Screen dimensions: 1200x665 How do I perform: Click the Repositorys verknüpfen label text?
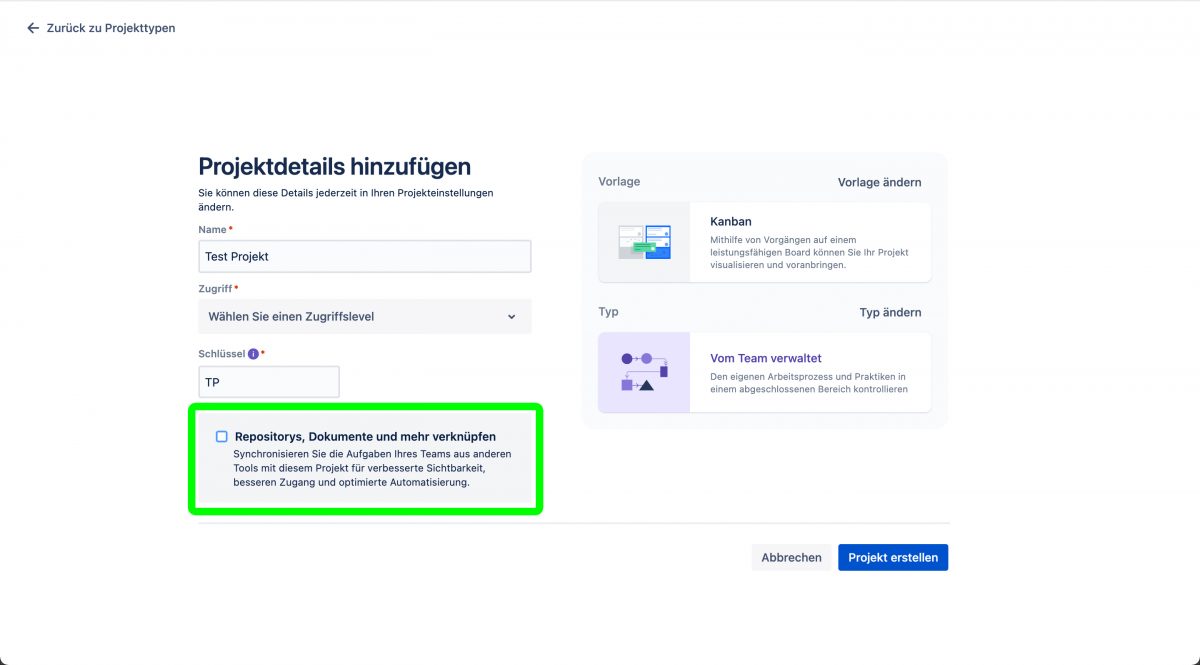(x=365, y=437)
